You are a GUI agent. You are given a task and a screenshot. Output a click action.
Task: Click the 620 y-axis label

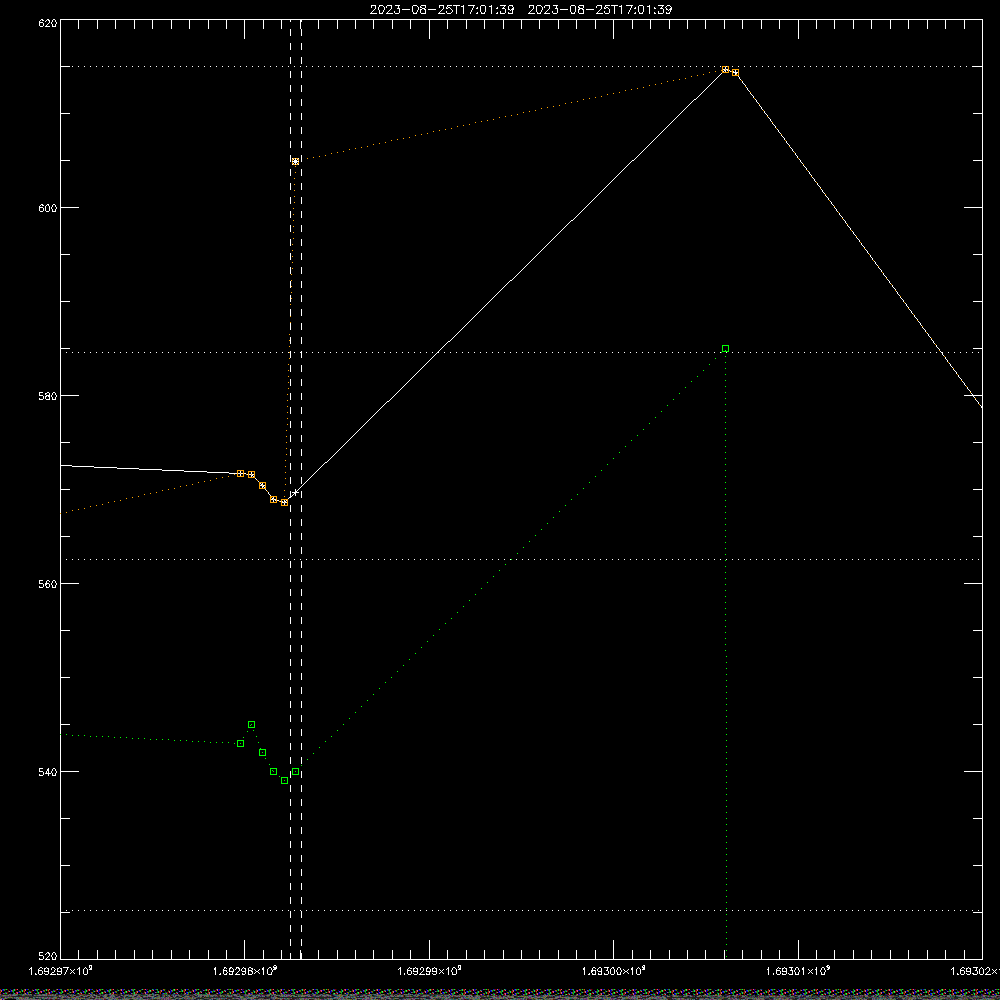(x=48, y=23)
